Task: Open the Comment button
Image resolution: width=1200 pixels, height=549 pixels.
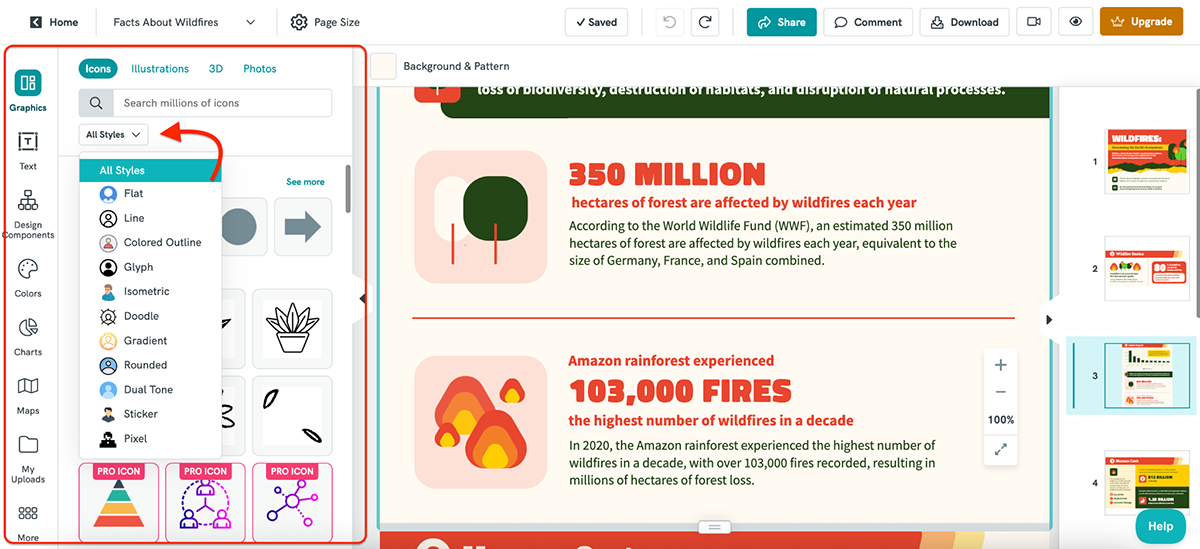Action: click(868, 22)
